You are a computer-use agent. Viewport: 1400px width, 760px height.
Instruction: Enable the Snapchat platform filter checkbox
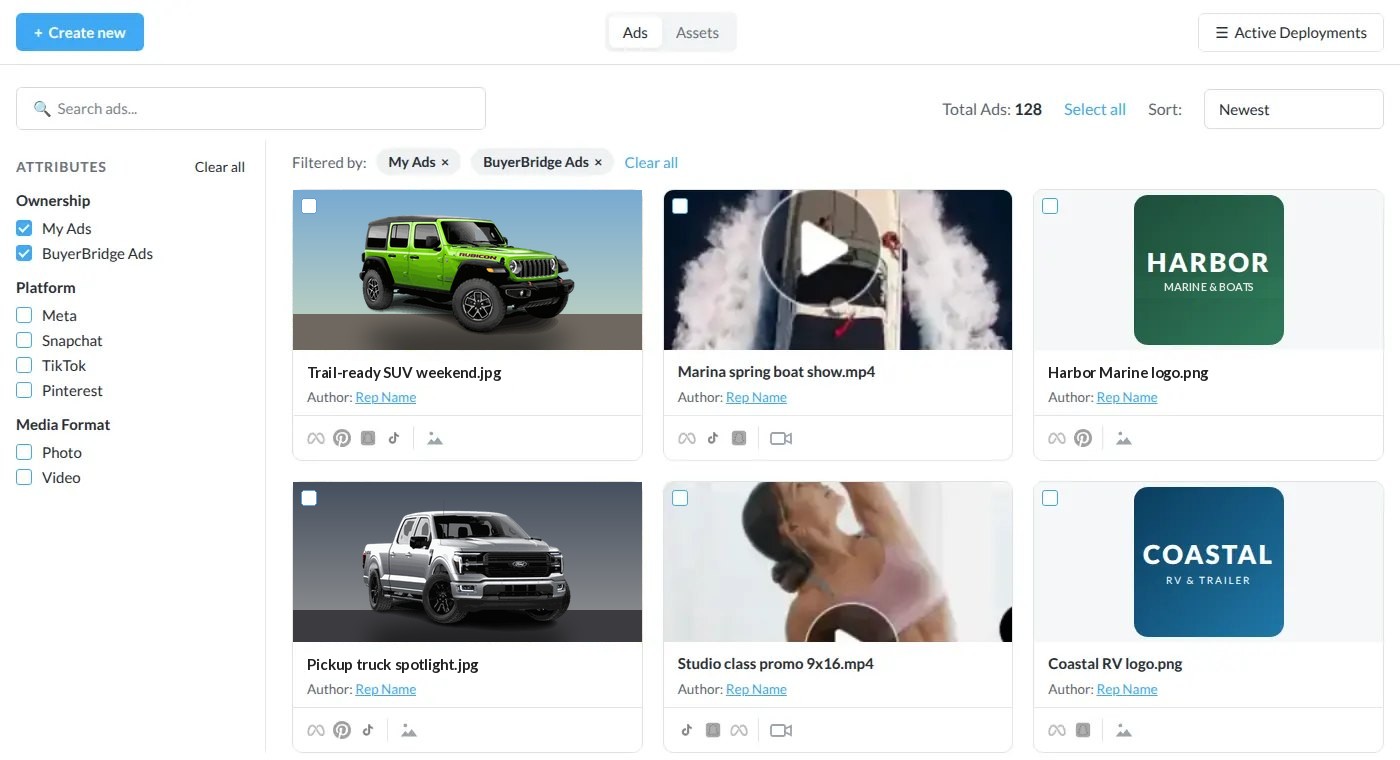pyautogui.click(x=24, y=340)
